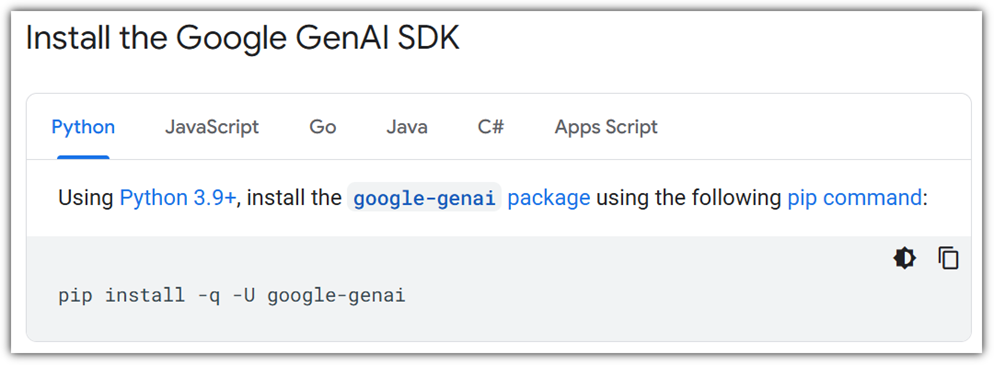
Task: Choose the C# tab
Action: pyautogui.click(x=491, y=127)
